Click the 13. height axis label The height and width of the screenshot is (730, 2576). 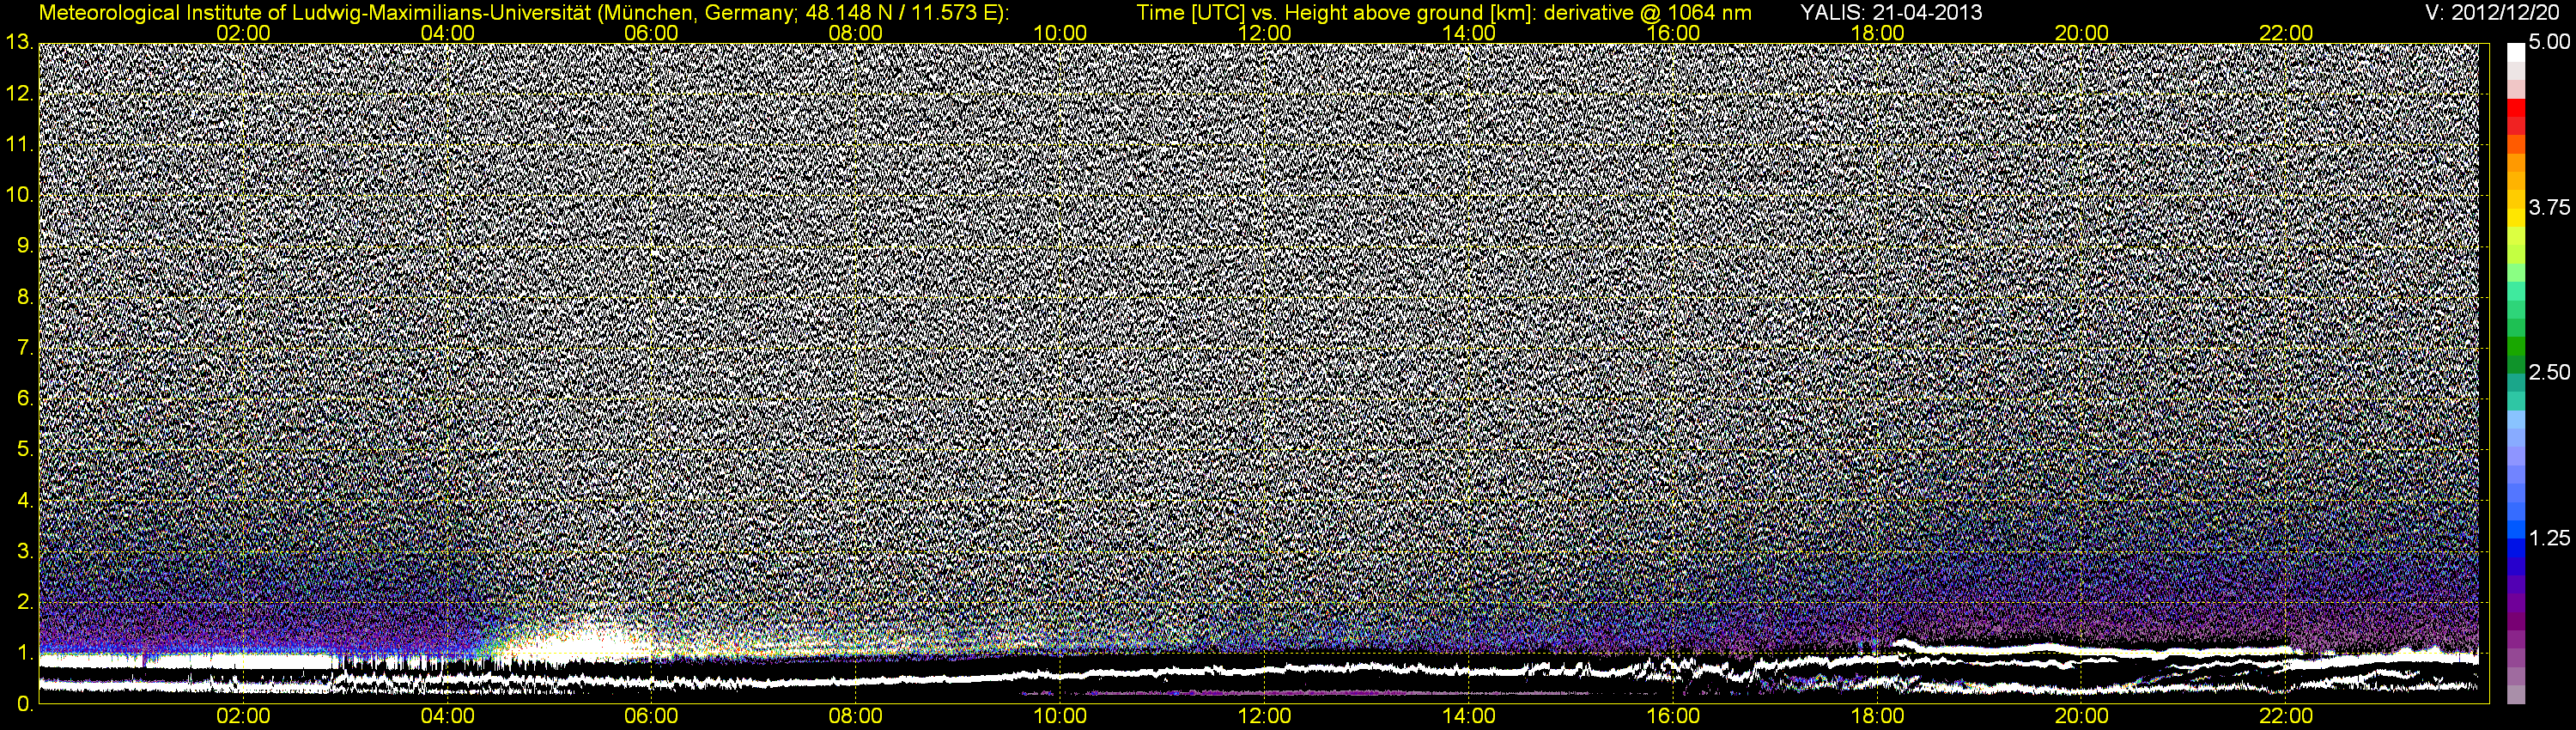tap(19, 43)
